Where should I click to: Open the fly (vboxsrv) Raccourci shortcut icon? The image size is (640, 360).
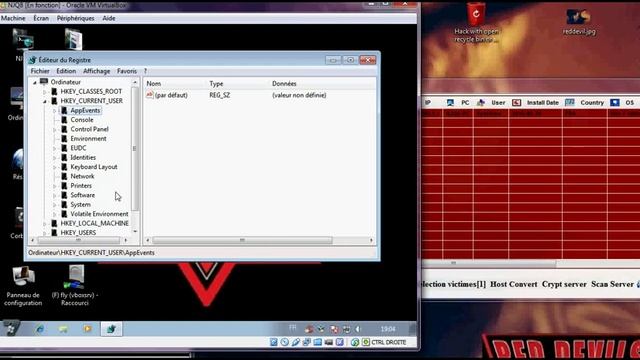(x=75, y=286)
